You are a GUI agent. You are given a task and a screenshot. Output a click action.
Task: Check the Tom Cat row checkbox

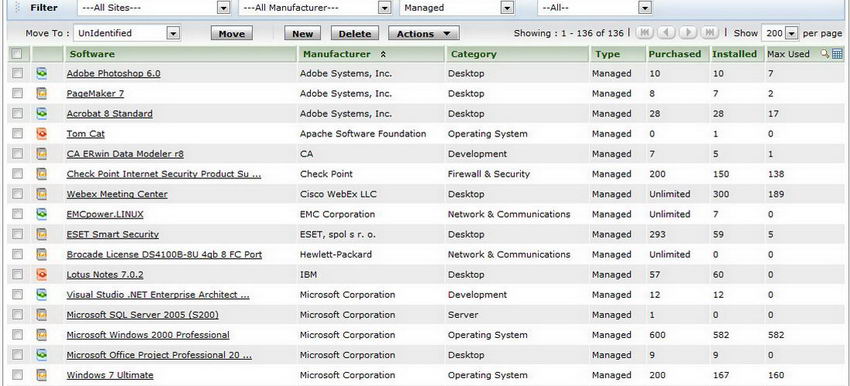click(17, 133)
